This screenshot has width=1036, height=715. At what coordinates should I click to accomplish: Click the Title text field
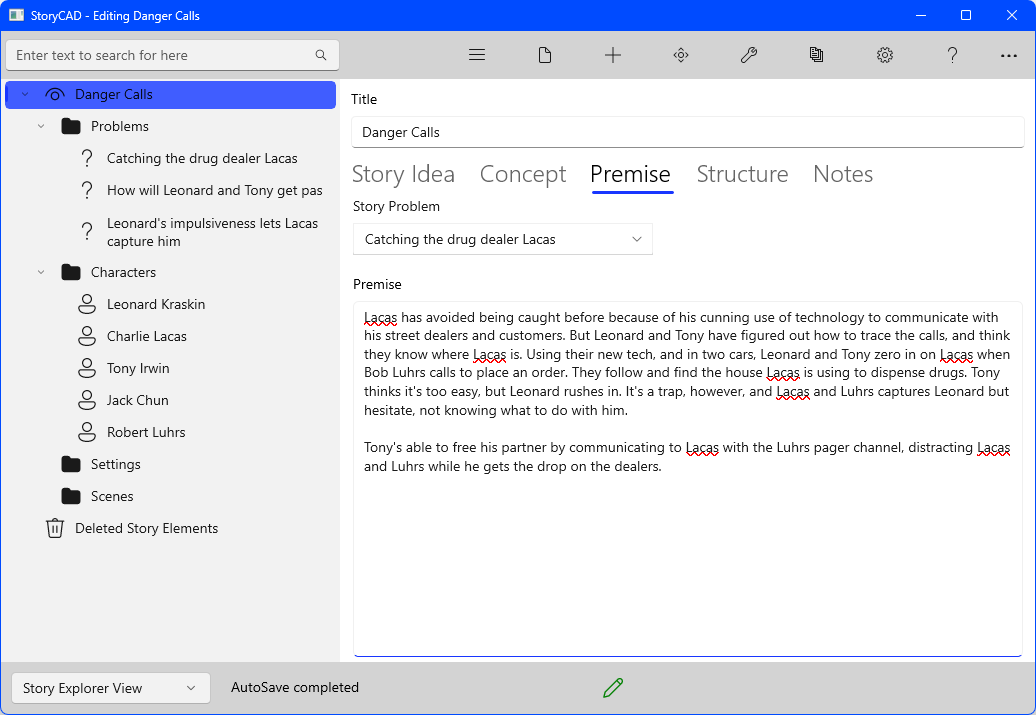(x=688, y=132)
